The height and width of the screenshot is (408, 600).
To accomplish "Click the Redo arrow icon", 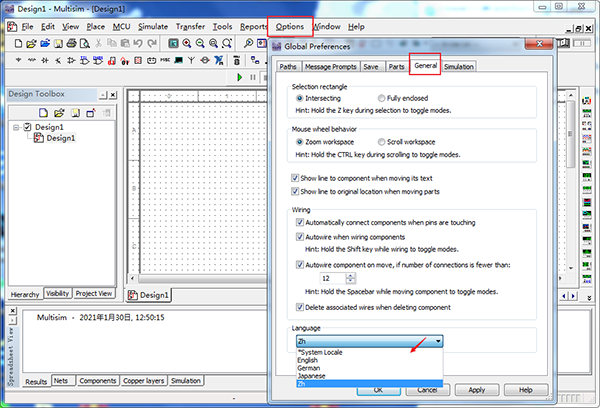I will click(154, 44).
